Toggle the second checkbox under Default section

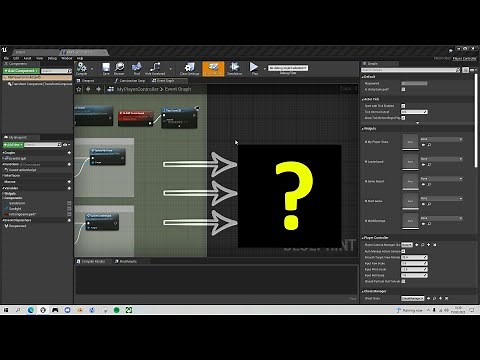coord(403,89)
